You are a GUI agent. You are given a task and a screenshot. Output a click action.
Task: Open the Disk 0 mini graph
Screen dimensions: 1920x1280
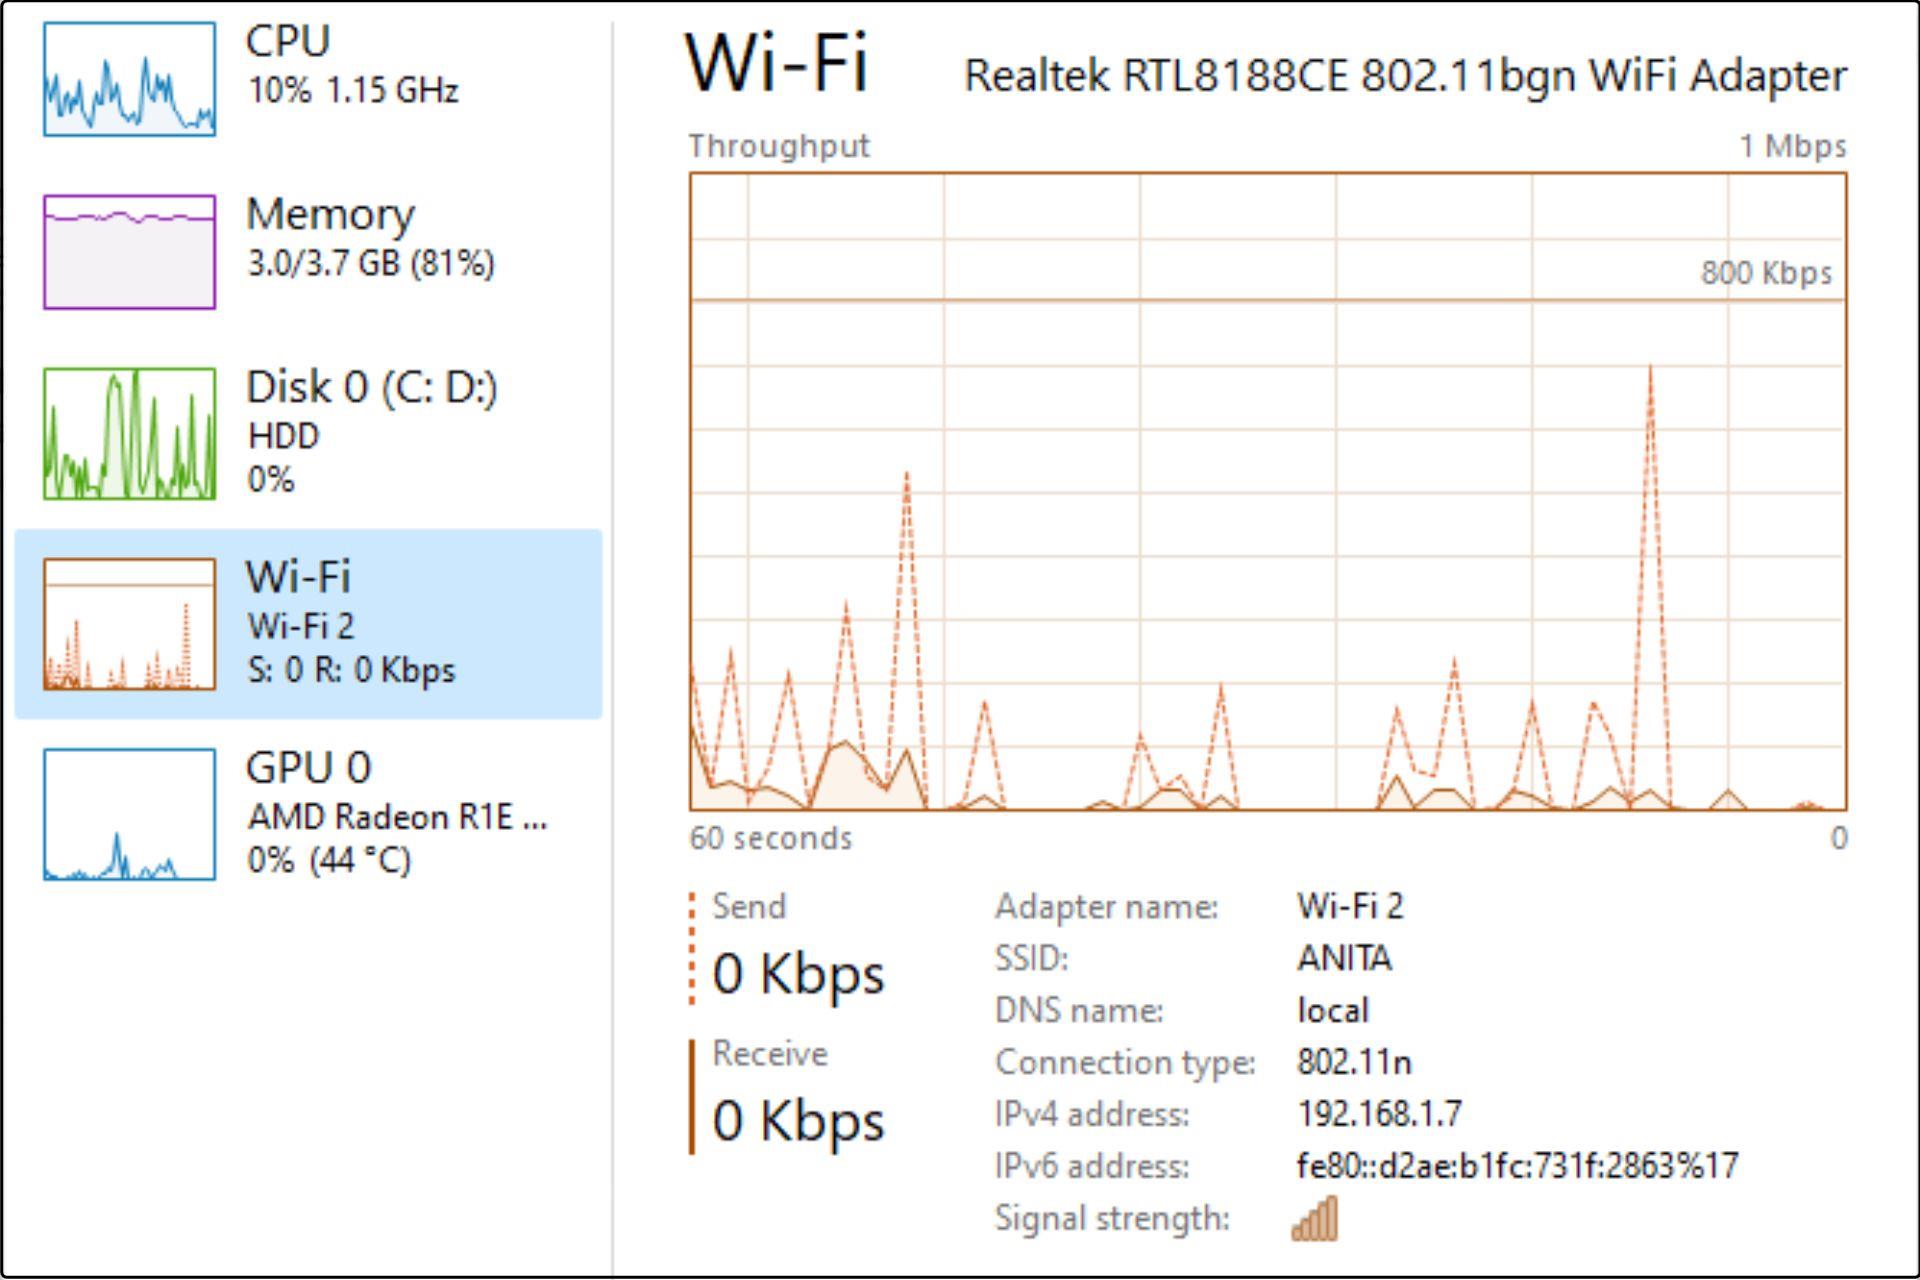tap(129, 433)
